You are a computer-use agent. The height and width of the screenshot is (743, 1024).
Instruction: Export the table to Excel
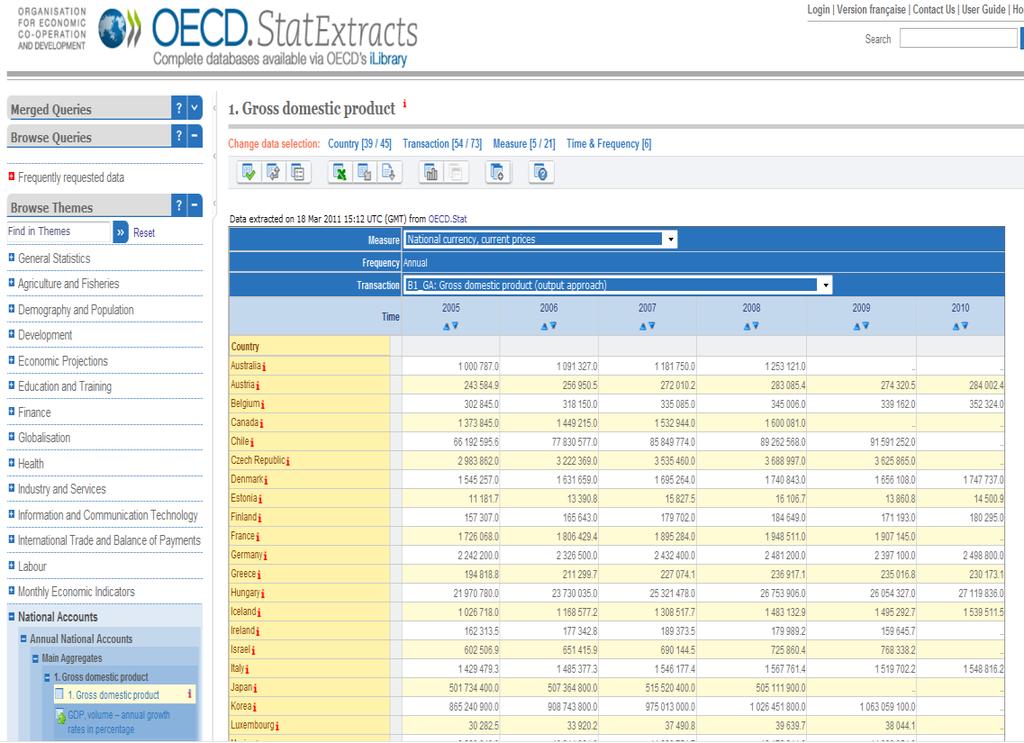click(340, 172)
